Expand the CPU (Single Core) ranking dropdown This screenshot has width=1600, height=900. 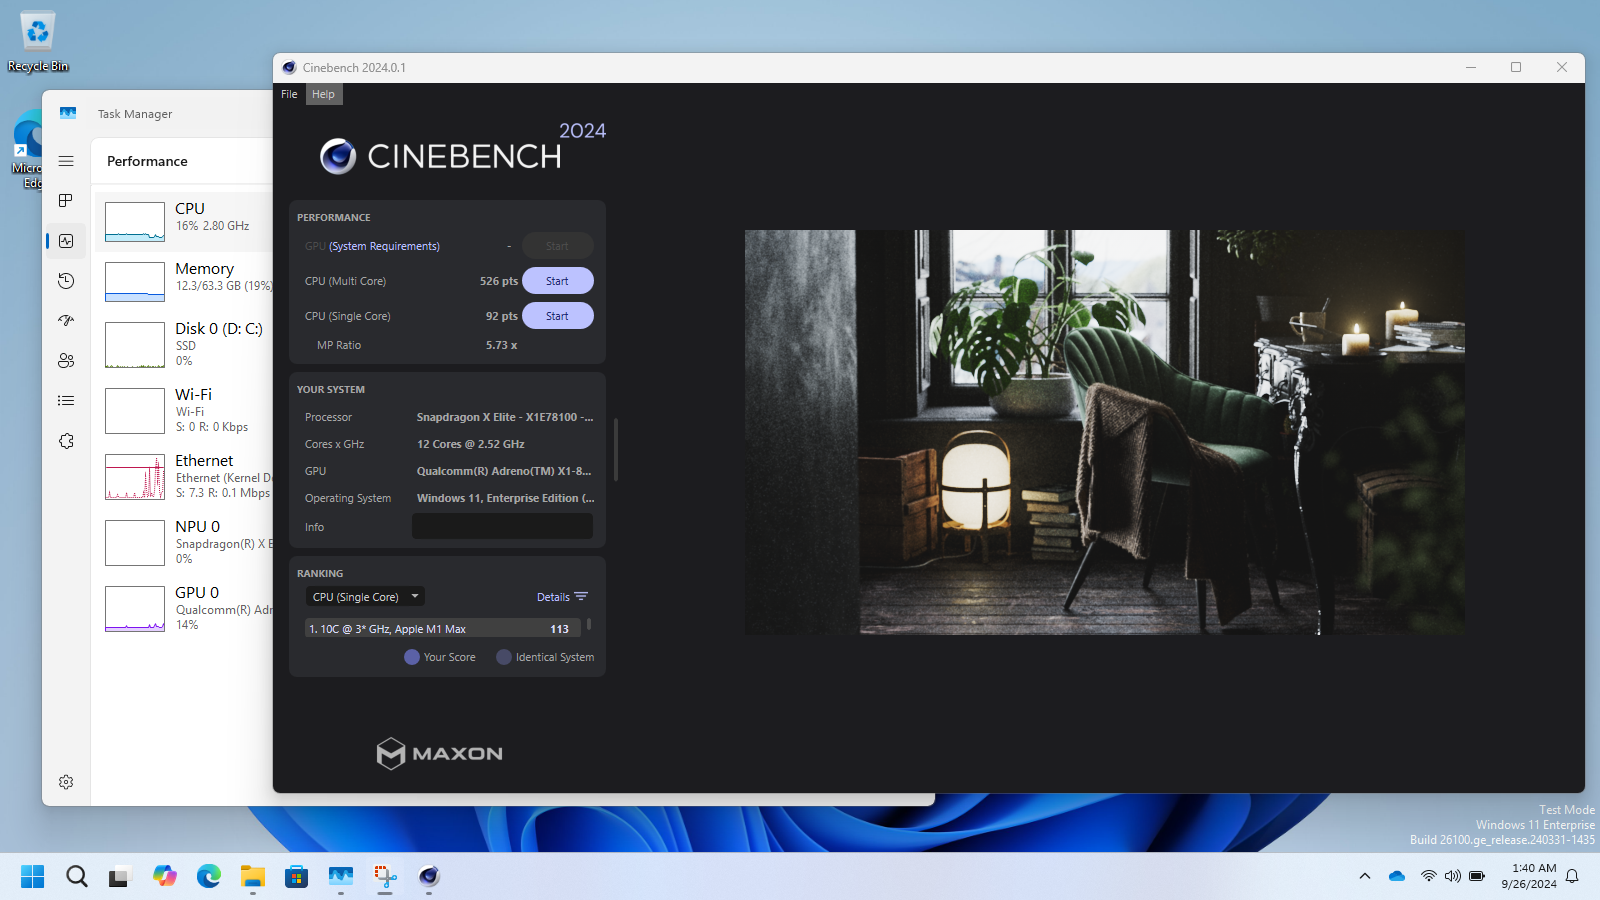[365, 597]
